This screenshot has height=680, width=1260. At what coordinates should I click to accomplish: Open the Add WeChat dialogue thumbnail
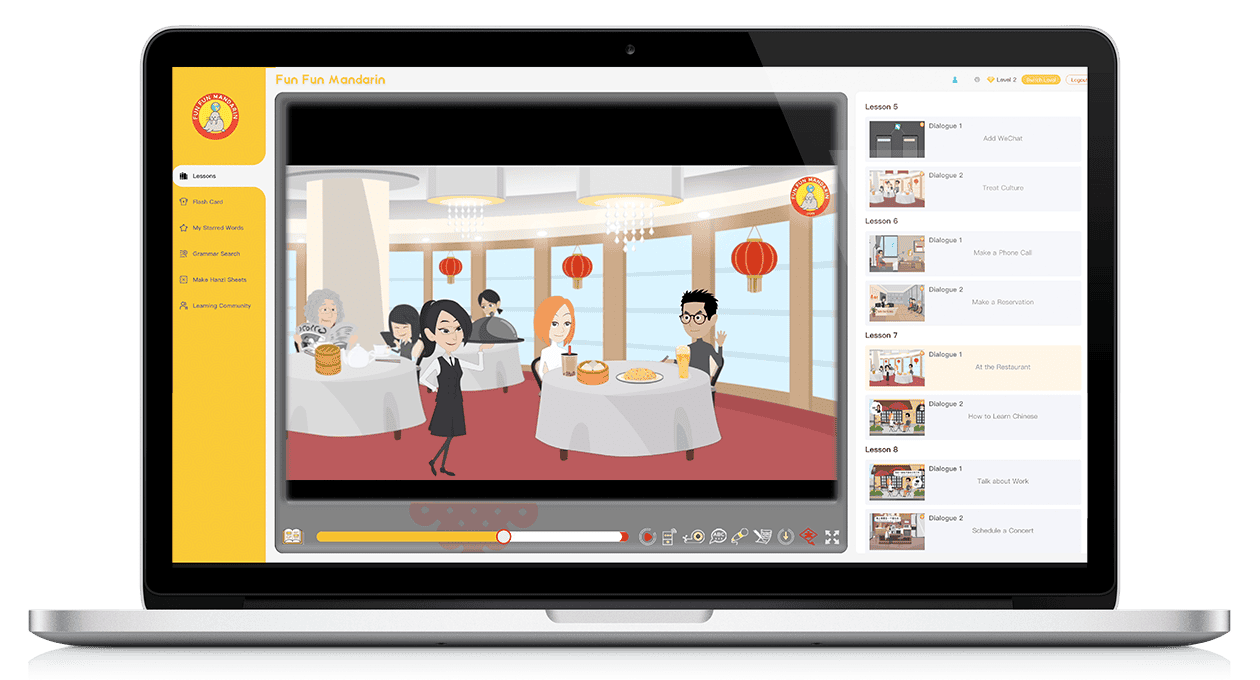tap(896, 139)
